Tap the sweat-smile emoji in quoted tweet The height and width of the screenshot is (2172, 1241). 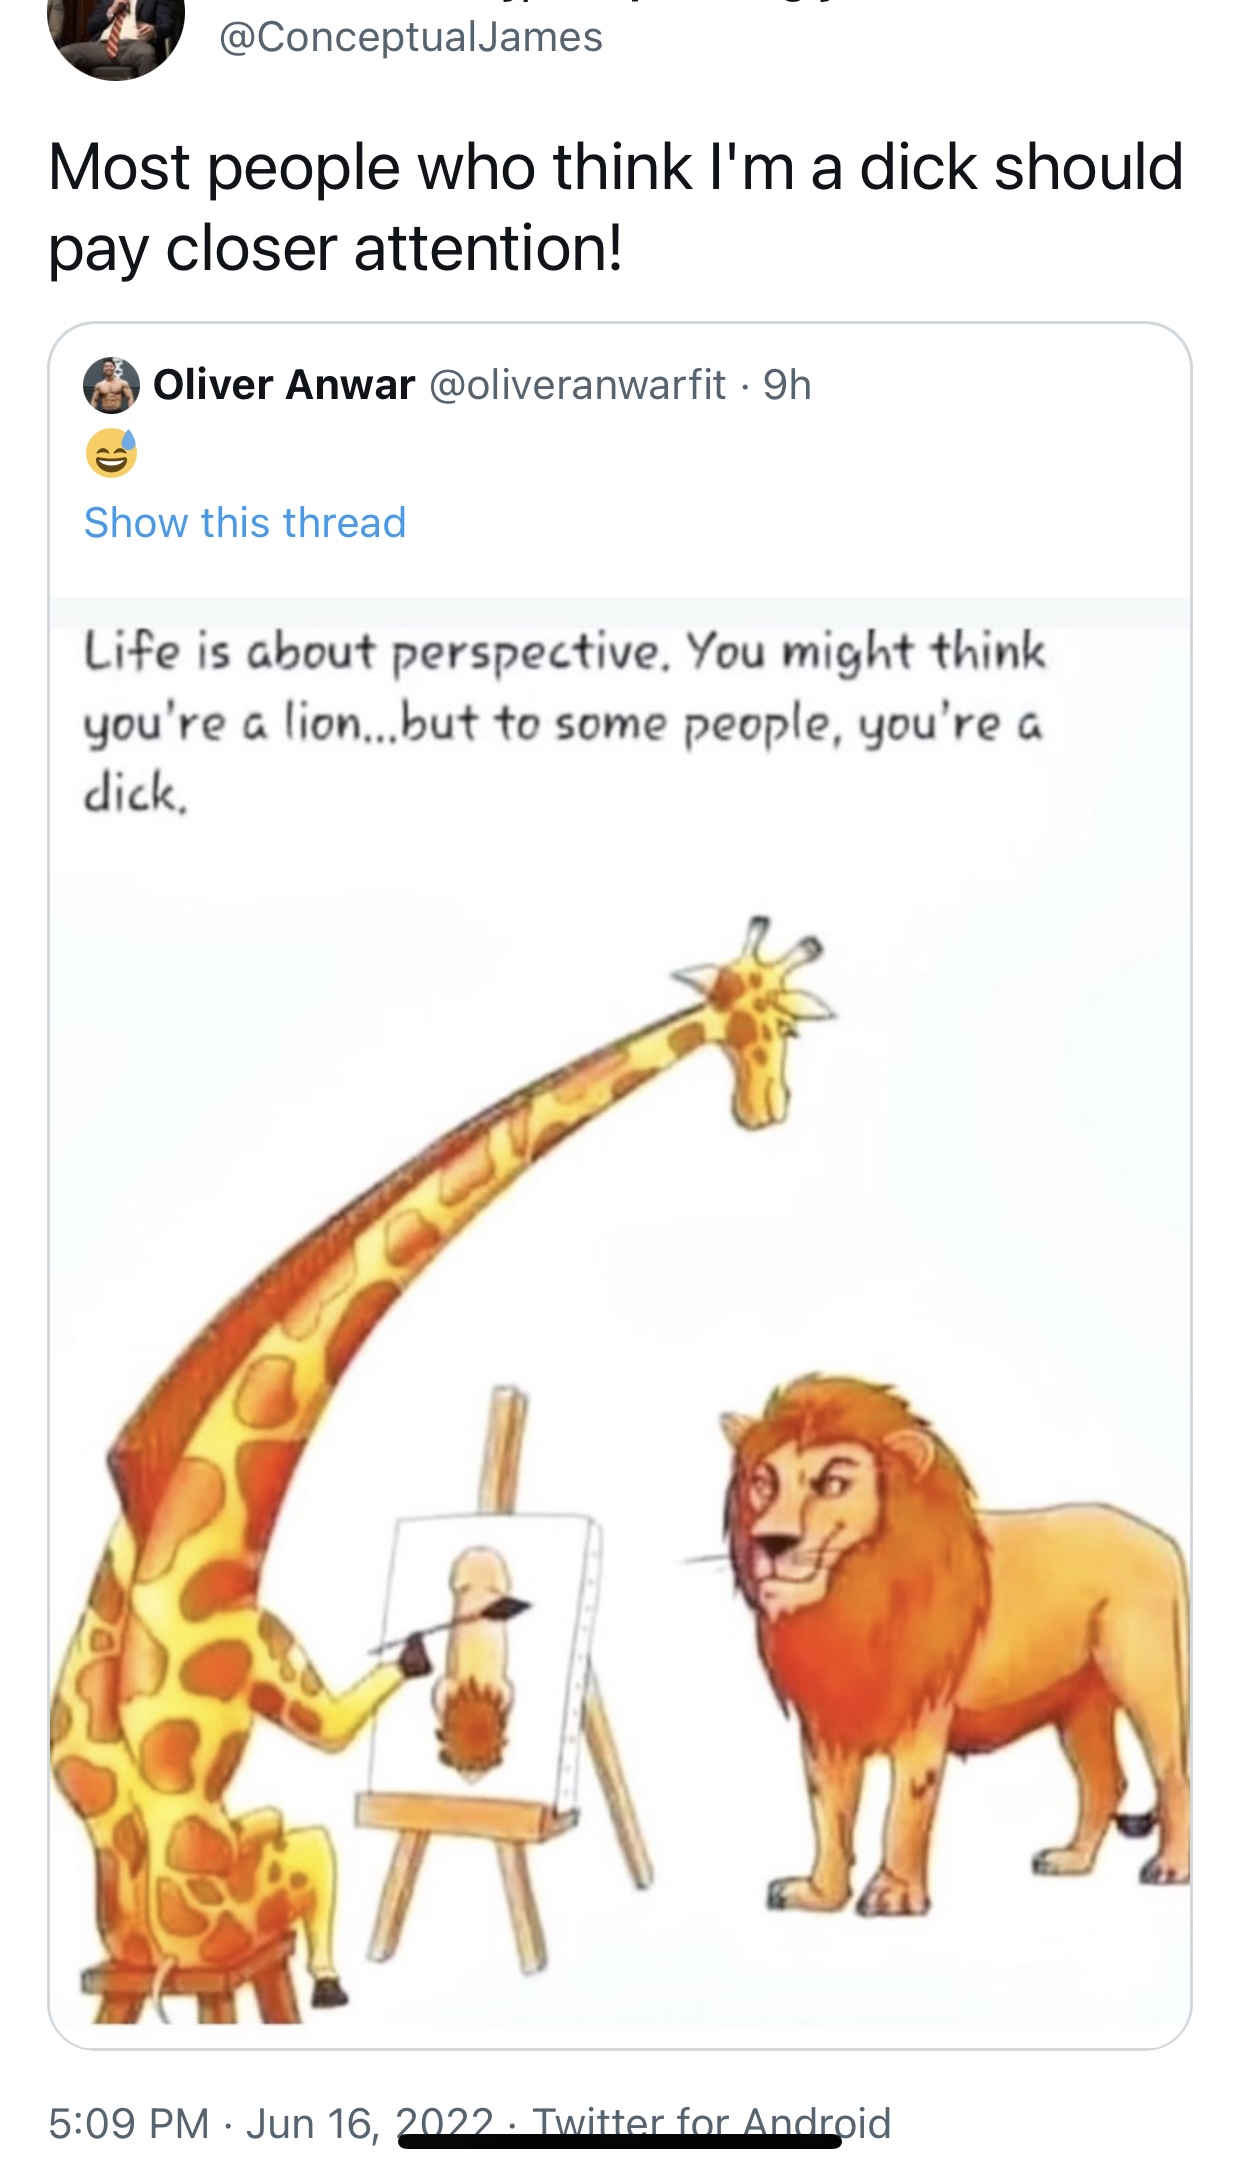(111, 453)
